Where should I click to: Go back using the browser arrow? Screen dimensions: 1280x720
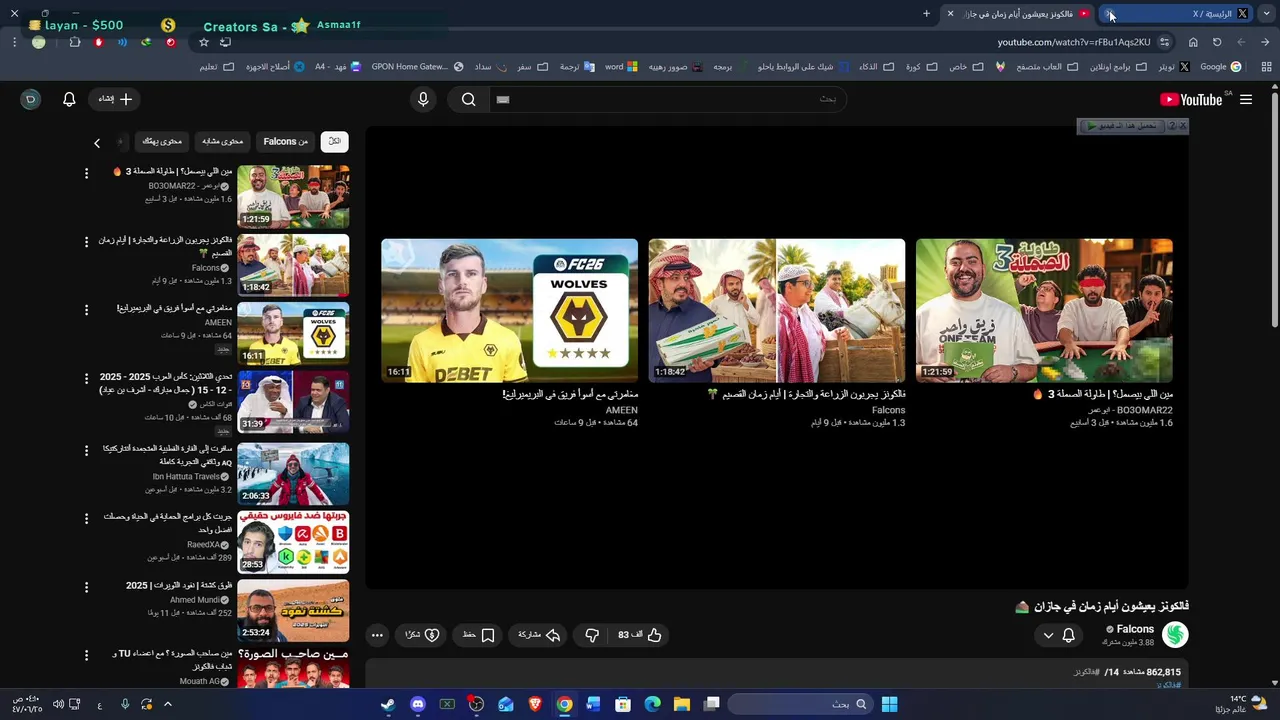click(x=1265, y=42)
